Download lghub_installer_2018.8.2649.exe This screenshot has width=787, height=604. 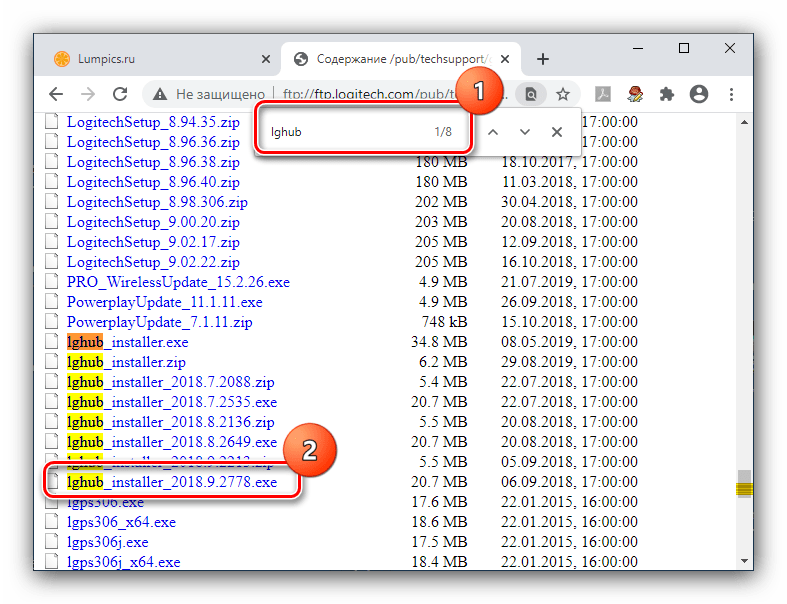click(x=172, y=443)
